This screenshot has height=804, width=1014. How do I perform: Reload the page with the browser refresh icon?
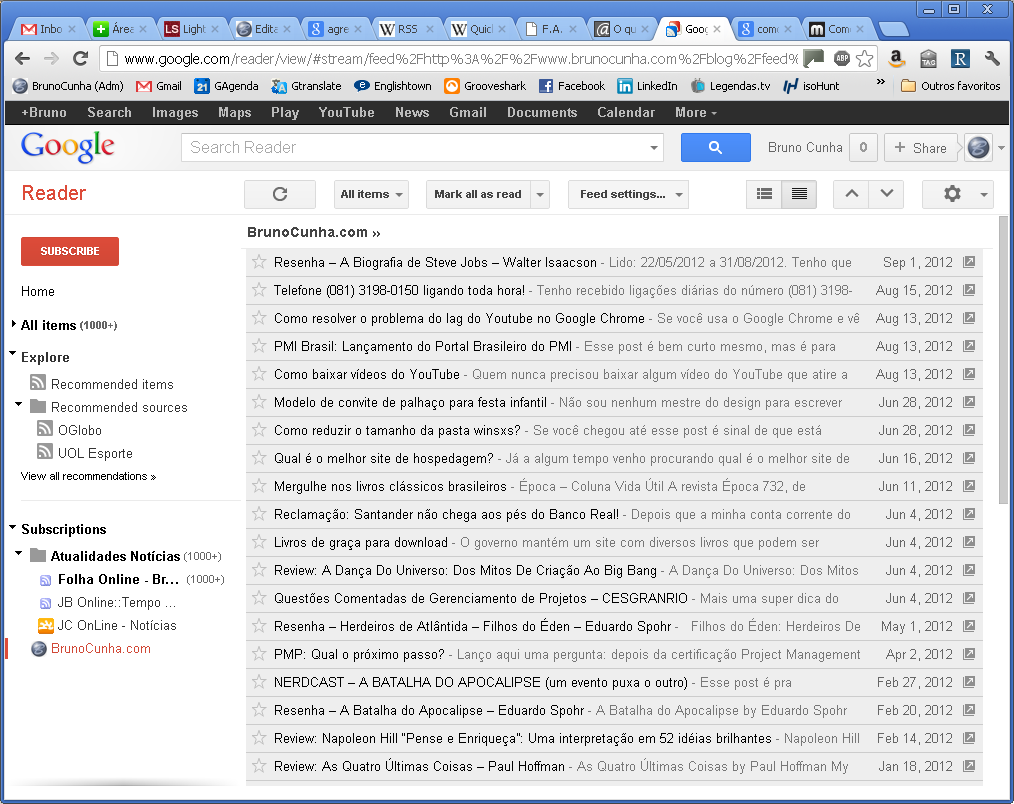80,59
